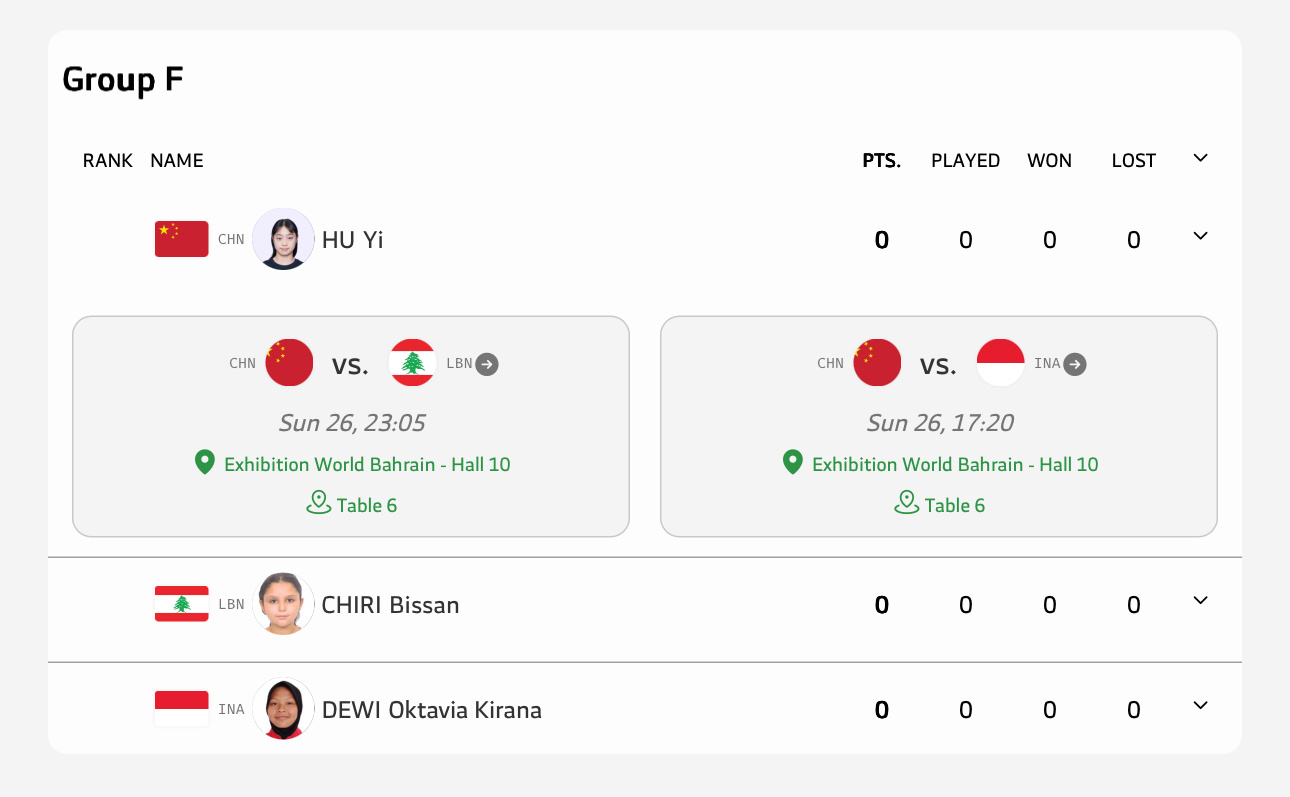Open Exhibition World Bahrain venue link for LBN match
The width and height of the screenshot is (1290, 797).
[367, 464]
